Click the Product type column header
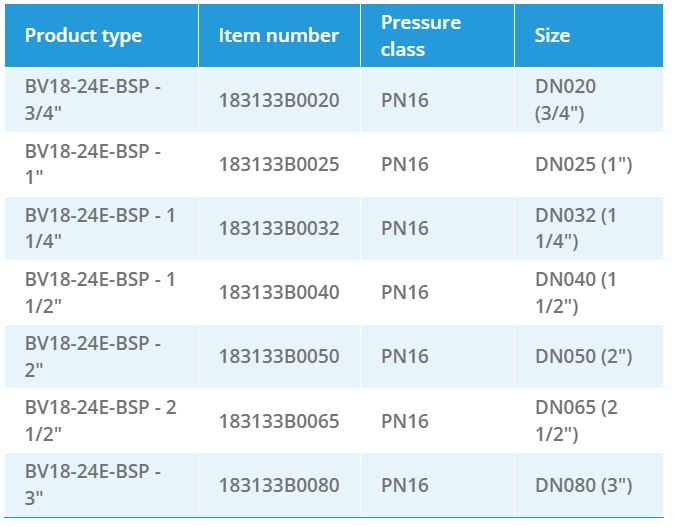Screen dimensions: 676x527 tap(83, 36)
